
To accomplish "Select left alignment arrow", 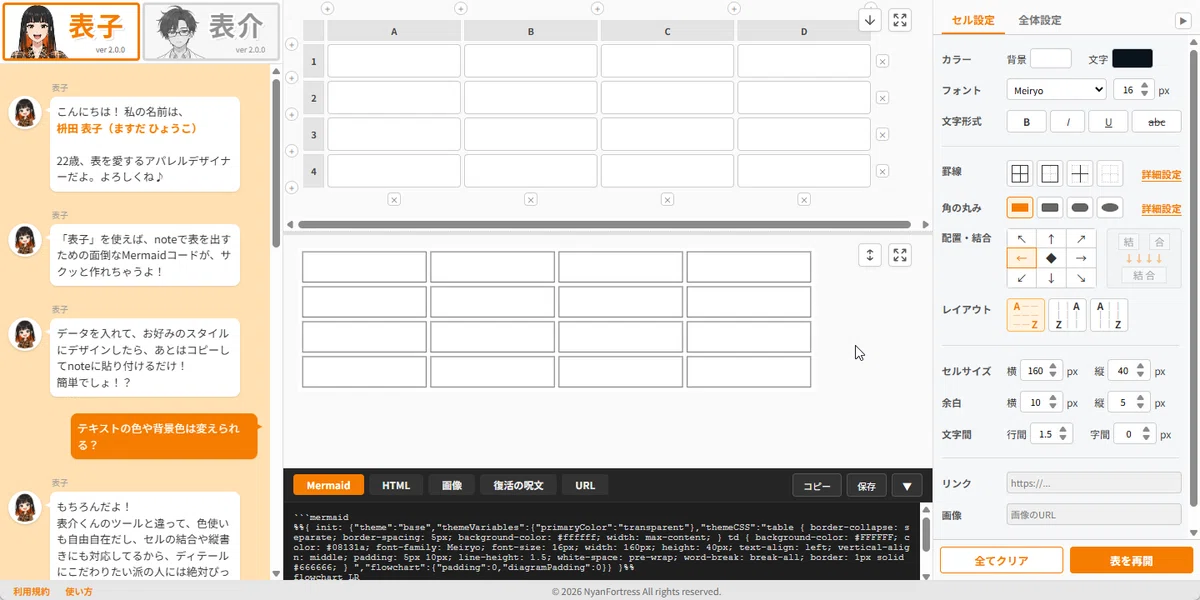I will pos(1021,258).
